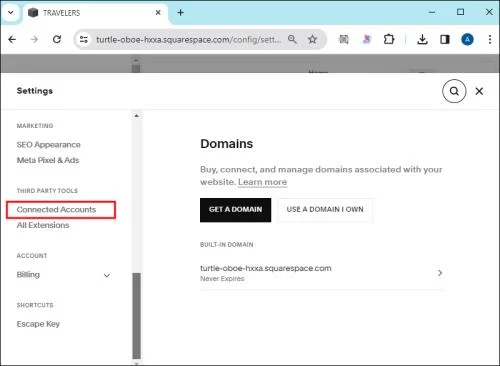Screen dimensions: 500x366
Task: Click the ACCOUNT section label
Action: coord(32,256)
